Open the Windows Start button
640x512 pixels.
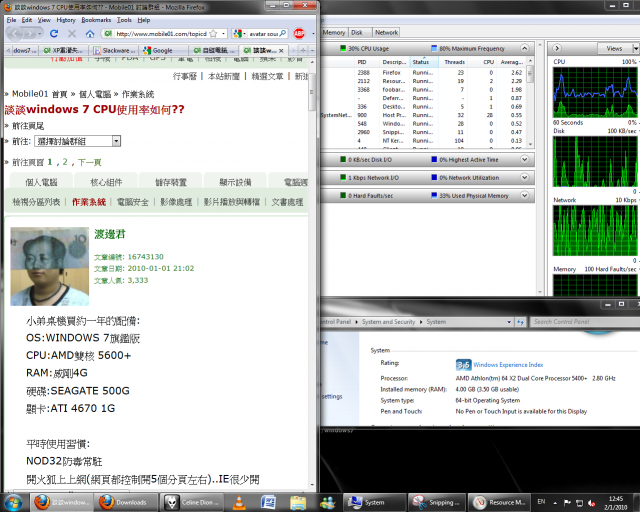(x=13, y=502)
